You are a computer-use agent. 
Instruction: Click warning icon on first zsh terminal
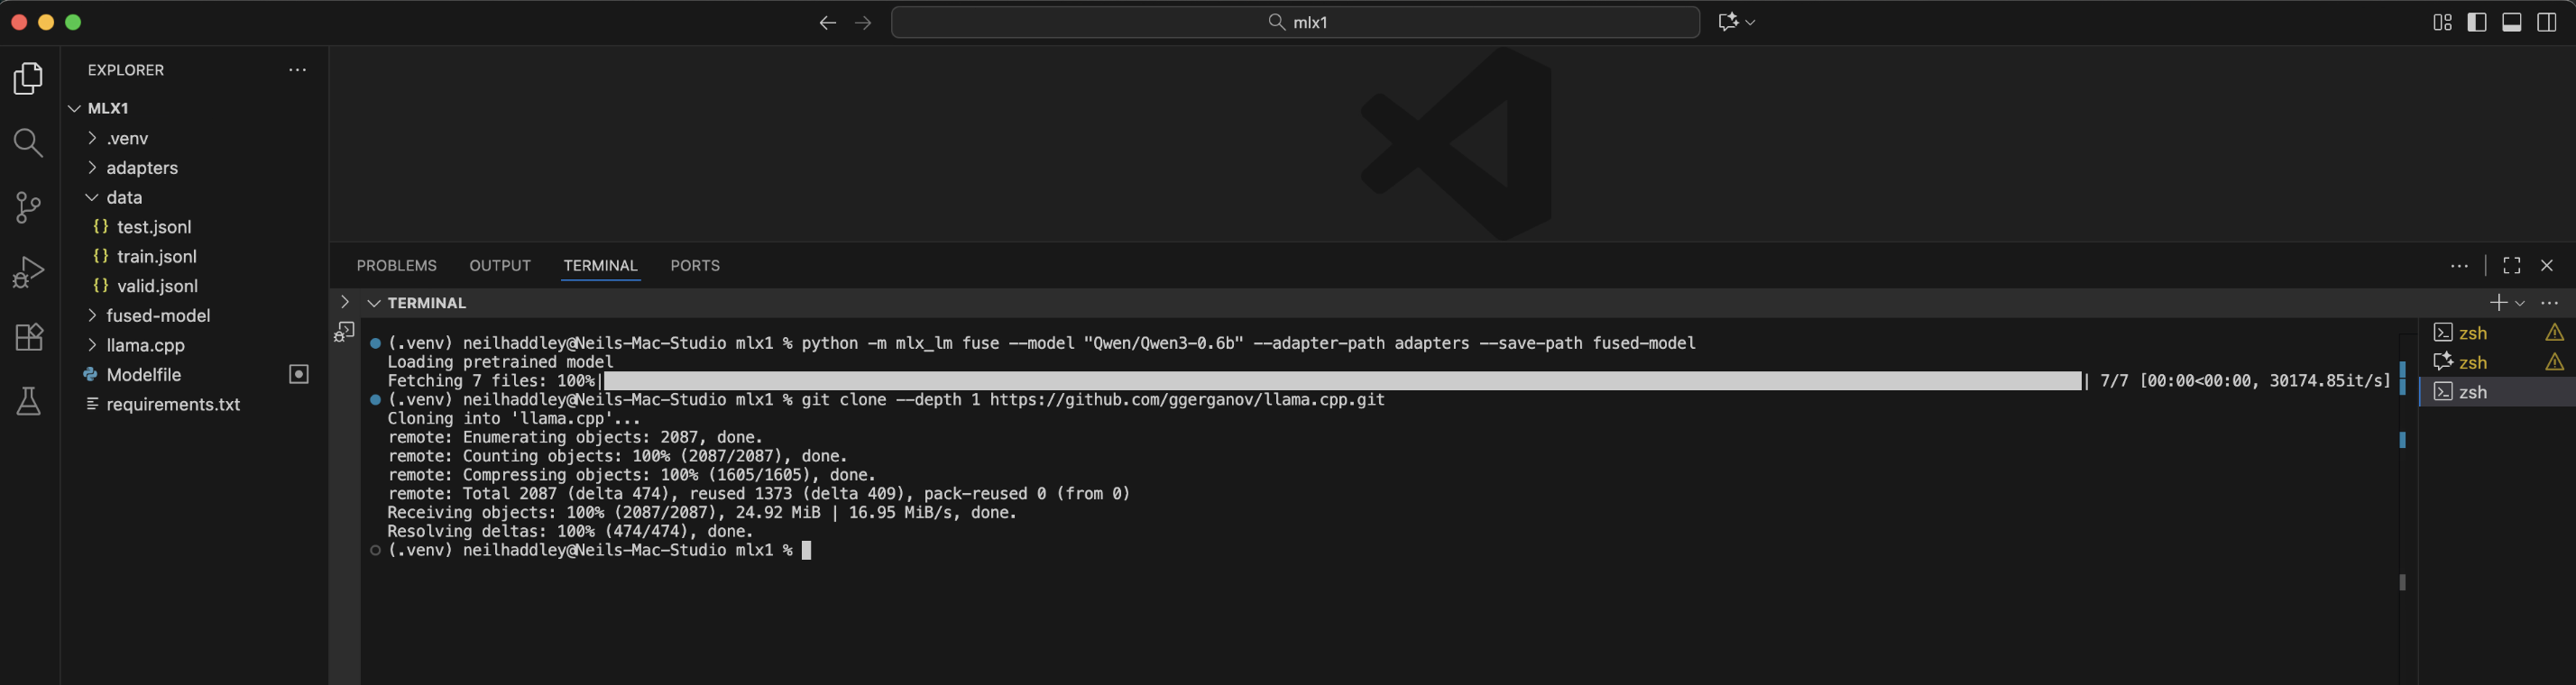click(2555, 333)
